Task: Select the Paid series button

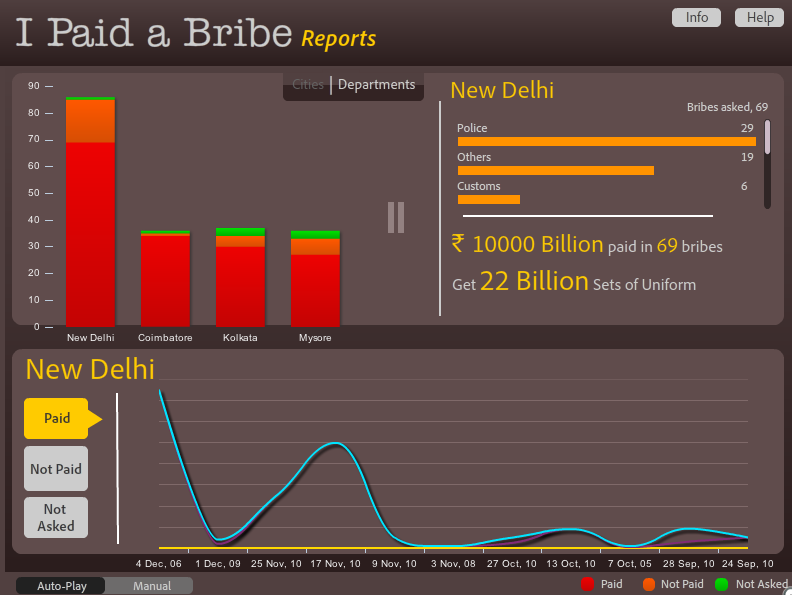Action: (x=57, y=418)
